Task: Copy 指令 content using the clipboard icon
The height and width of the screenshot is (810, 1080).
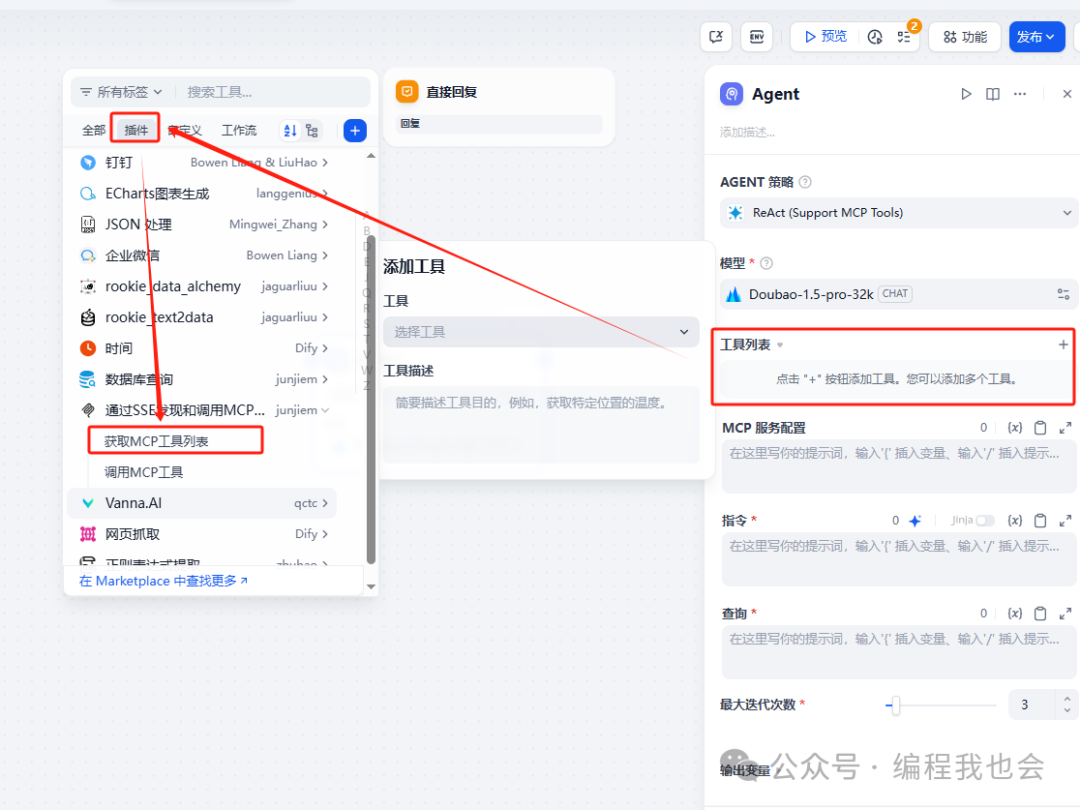Action: click(x=1040, y=520)
